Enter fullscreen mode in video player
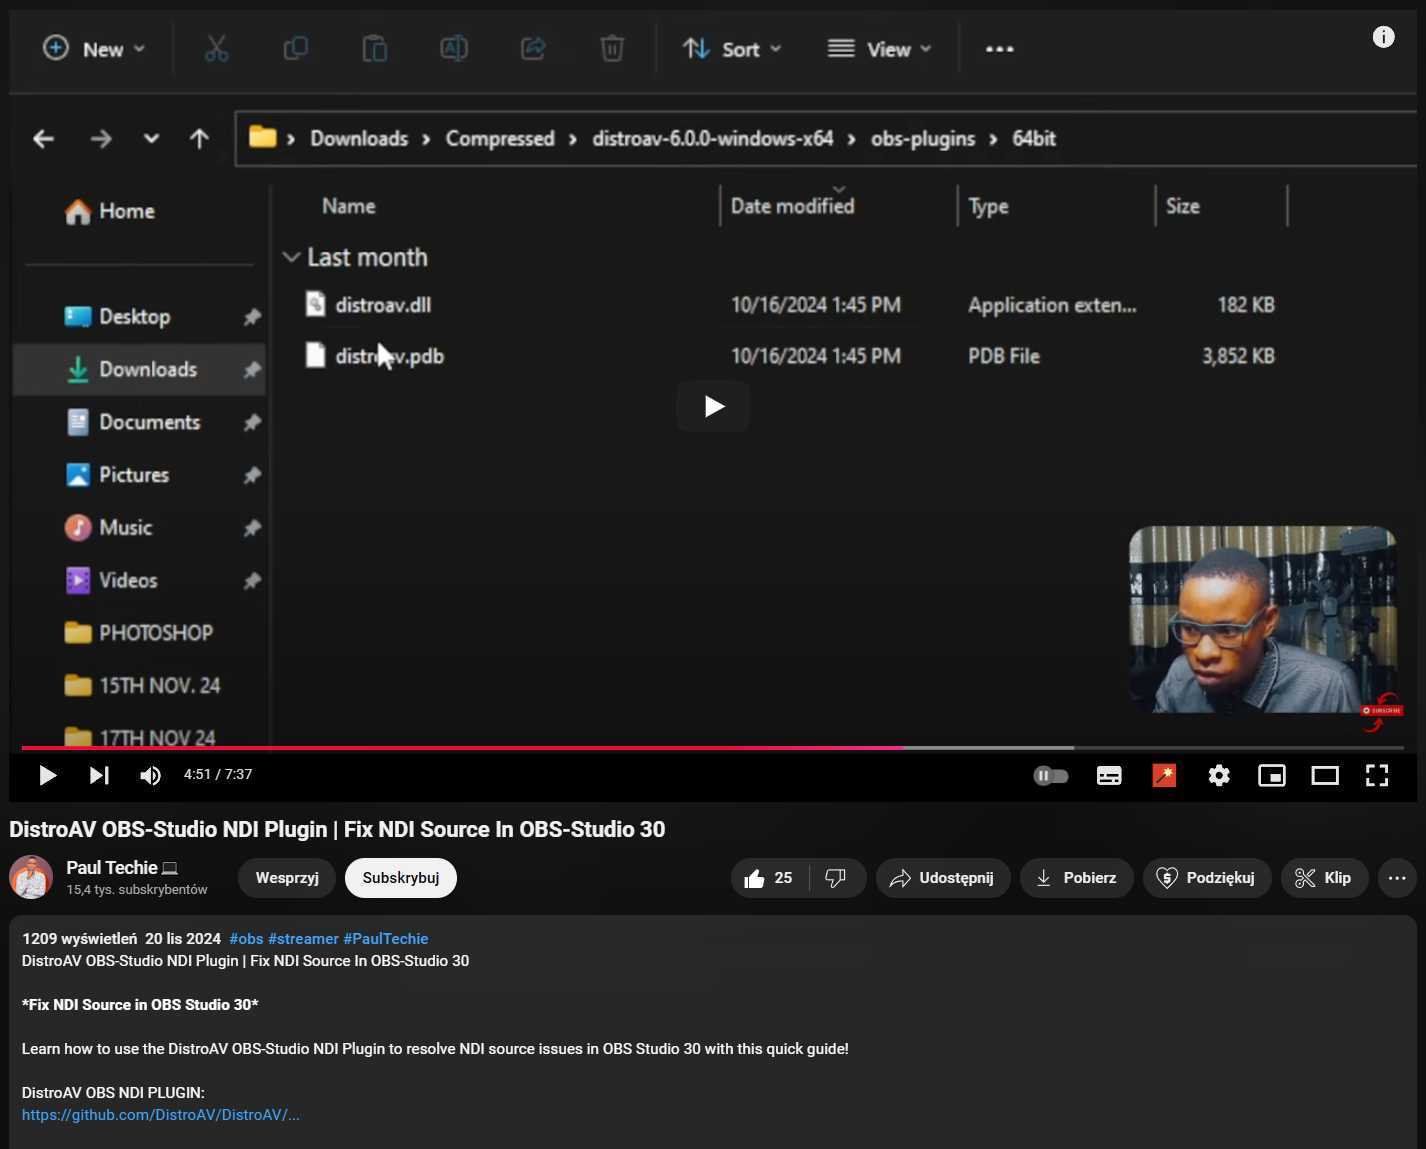Viewport: 1426px width, 1149px height. click(x=1376, y=775)
